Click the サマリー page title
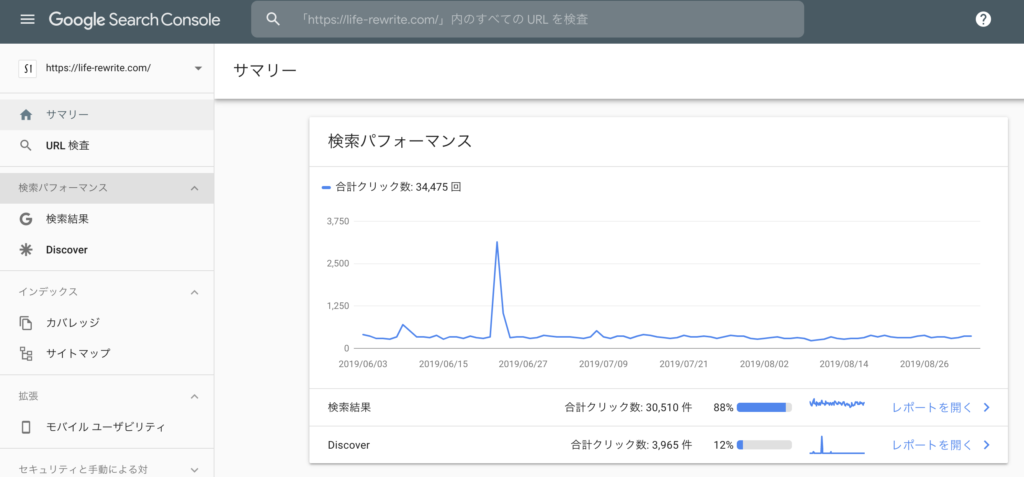1024x477 pixels. pos(265,71)
